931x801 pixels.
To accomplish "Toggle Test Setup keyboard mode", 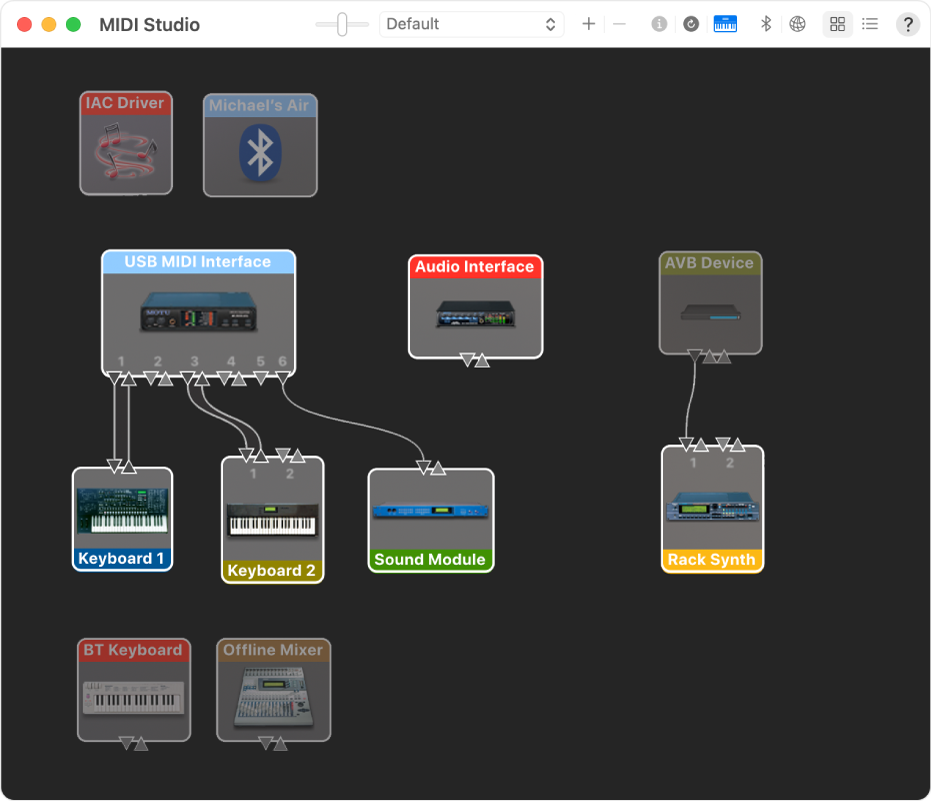I will point(725,23).
